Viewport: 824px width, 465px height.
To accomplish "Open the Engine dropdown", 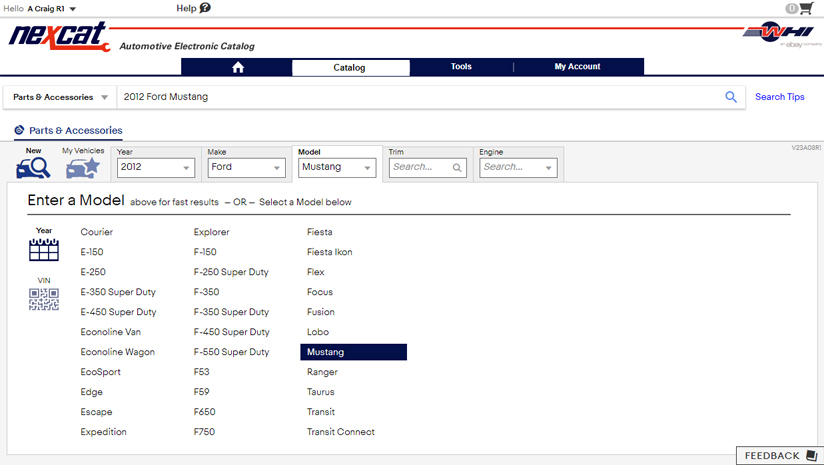I will pos(518,168).
